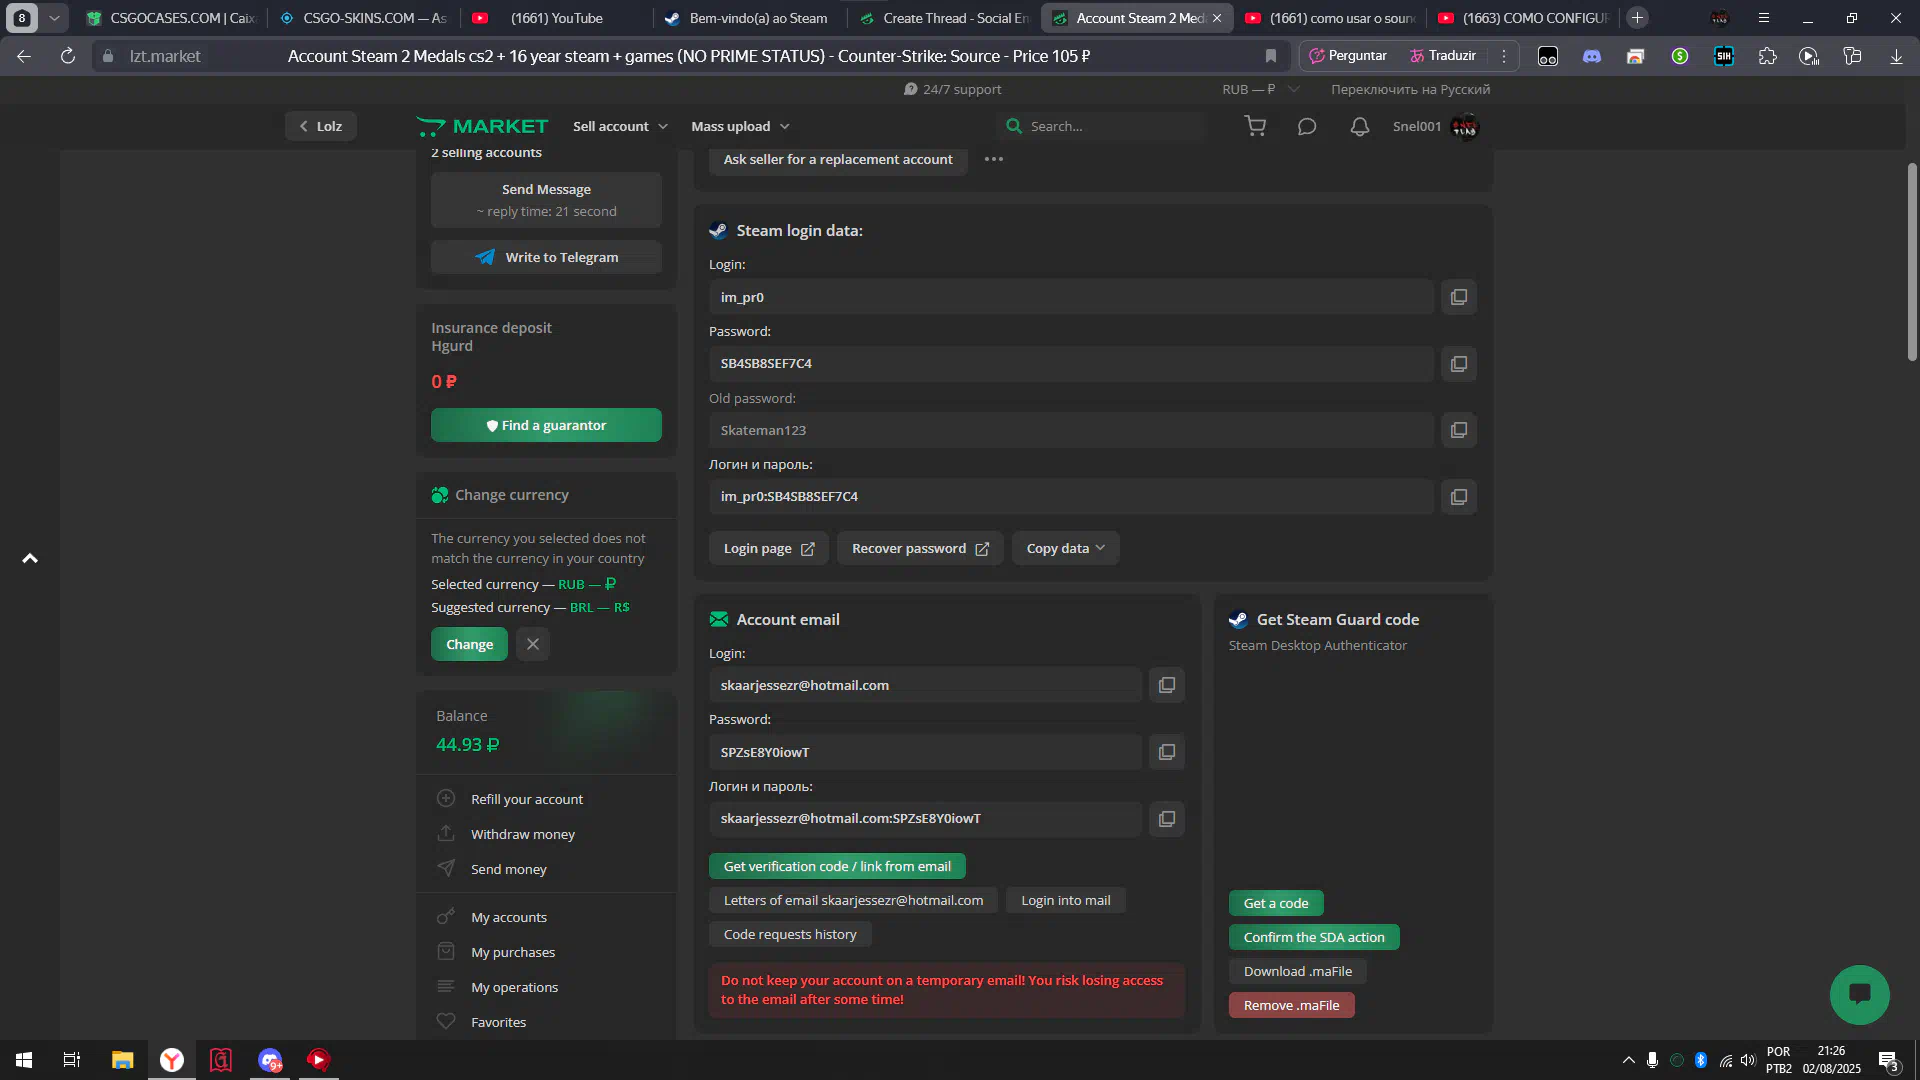Click Login page button
Screen dimensions: 1920x1080
pos(768,548)
